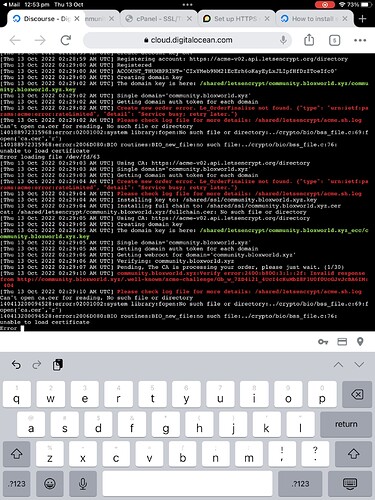Toggle the left shift key
The image size is (375, 500).
pyautogui.click(x=17, y=454)
